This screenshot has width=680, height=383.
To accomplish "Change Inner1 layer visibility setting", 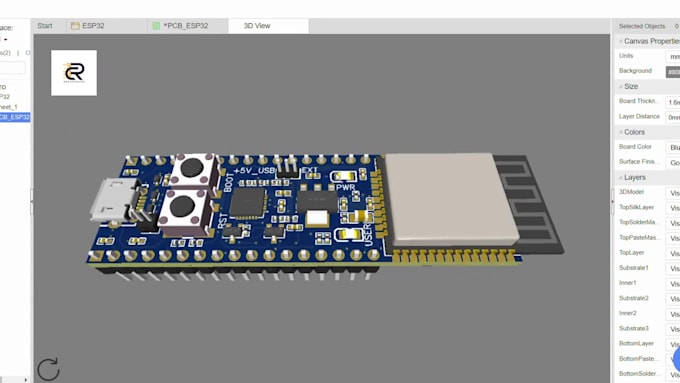I will coord(673,284).
